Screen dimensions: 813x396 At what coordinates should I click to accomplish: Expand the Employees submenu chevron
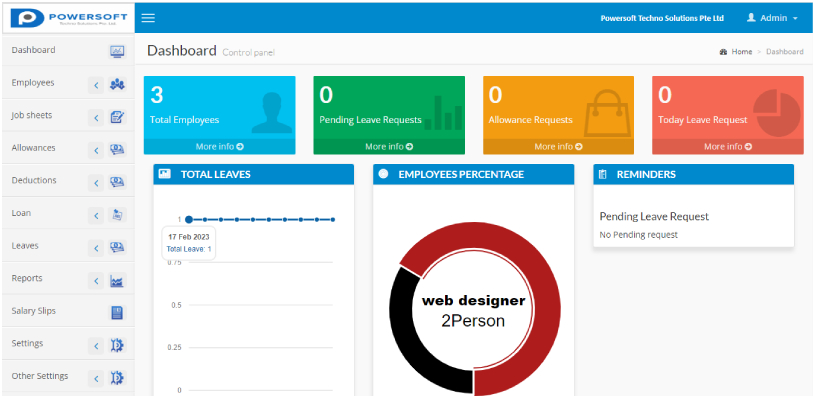pos(96,84)
